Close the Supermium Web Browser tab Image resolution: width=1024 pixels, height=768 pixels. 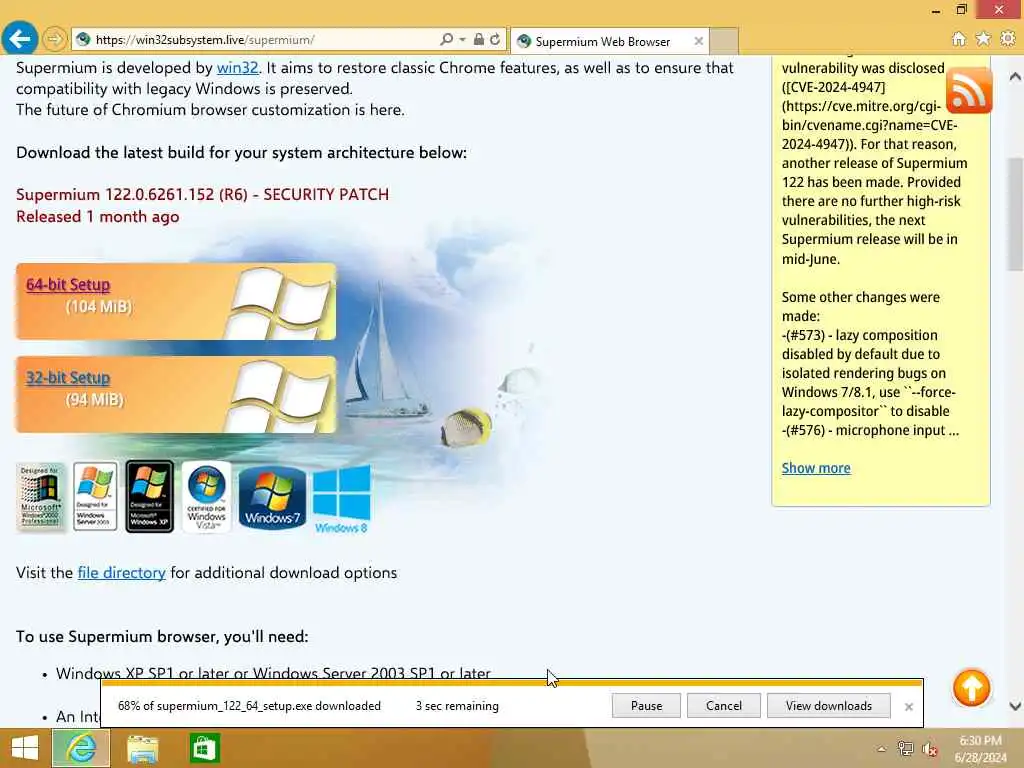tap(698, 41)
